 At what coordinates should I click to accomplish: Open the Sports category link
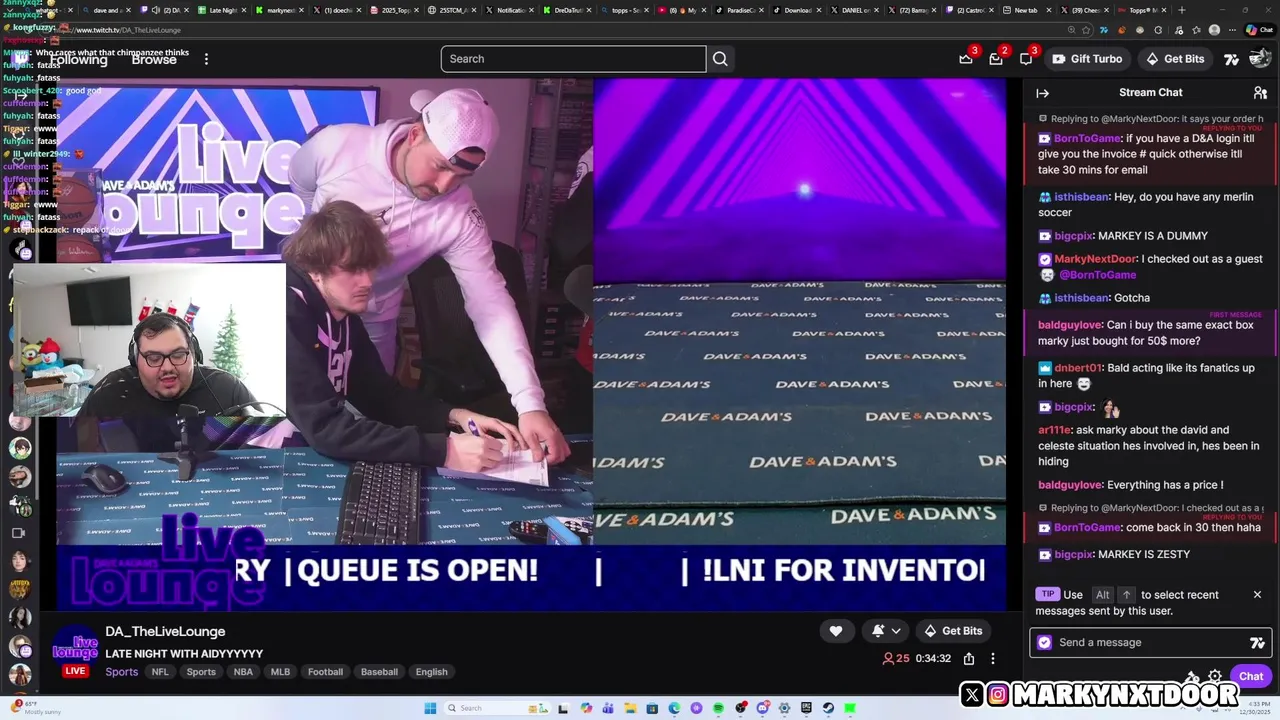[x=122, y=672]
